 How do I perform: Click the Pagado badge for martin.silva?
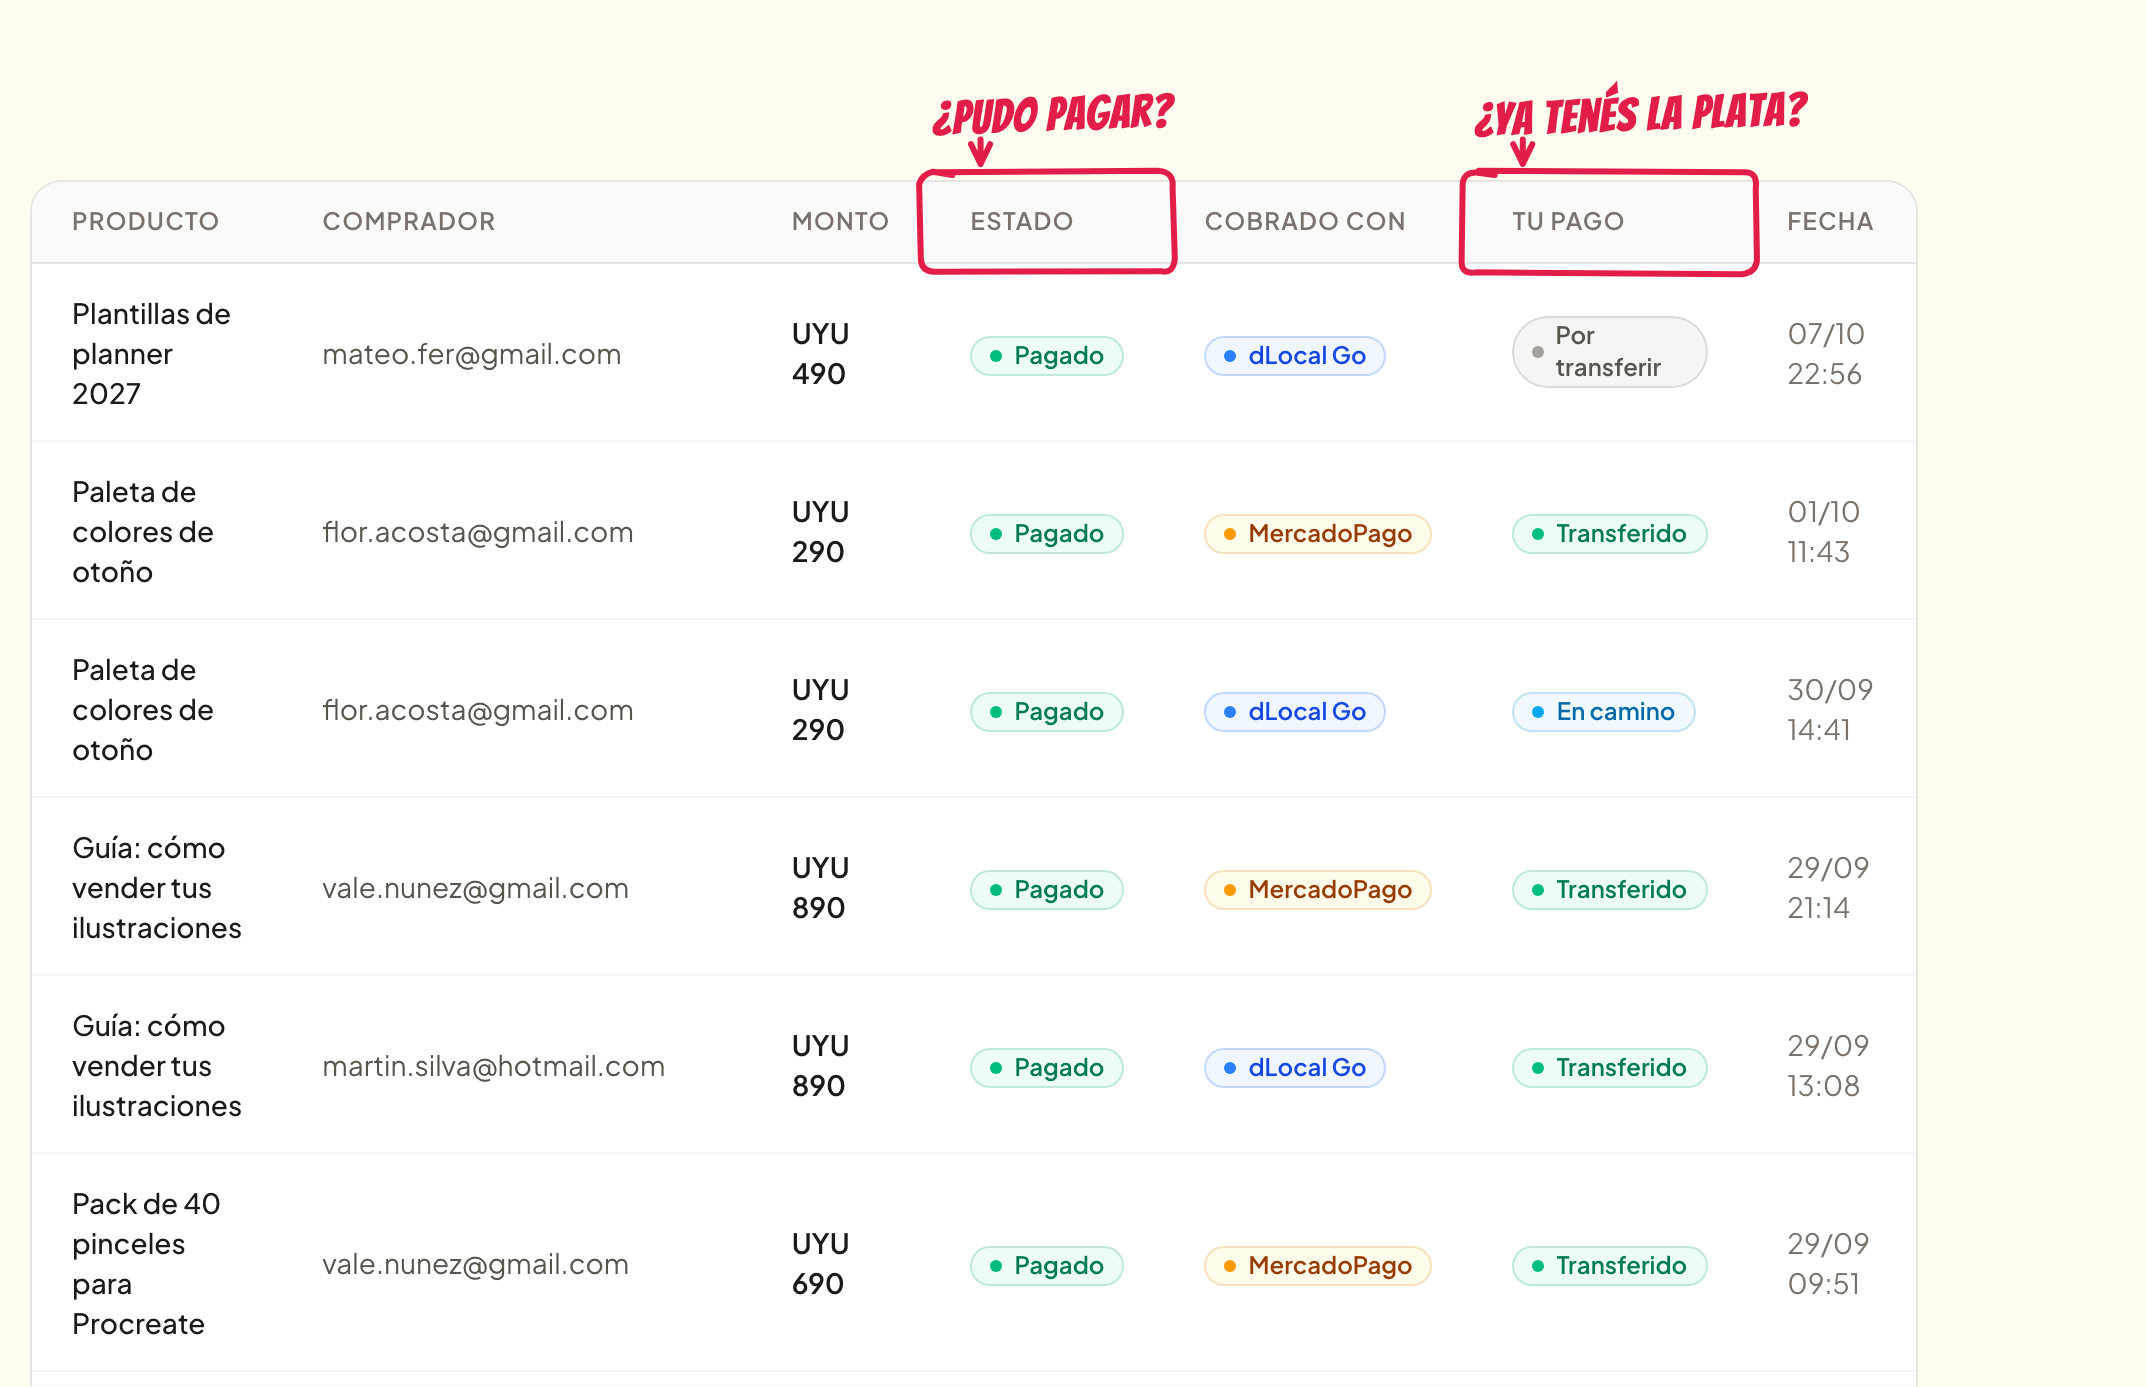1046,1068
